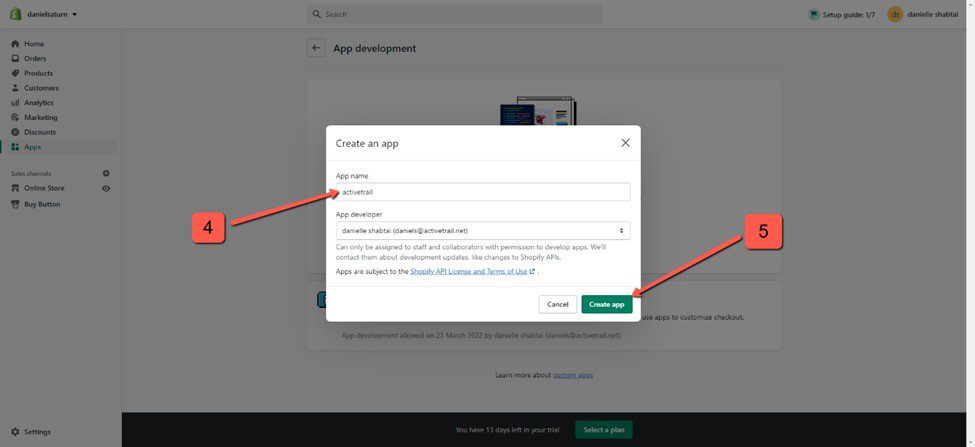Screen dimensions: 975x447
Task: Go to Orders in sidebar
Action: [35, 59]
